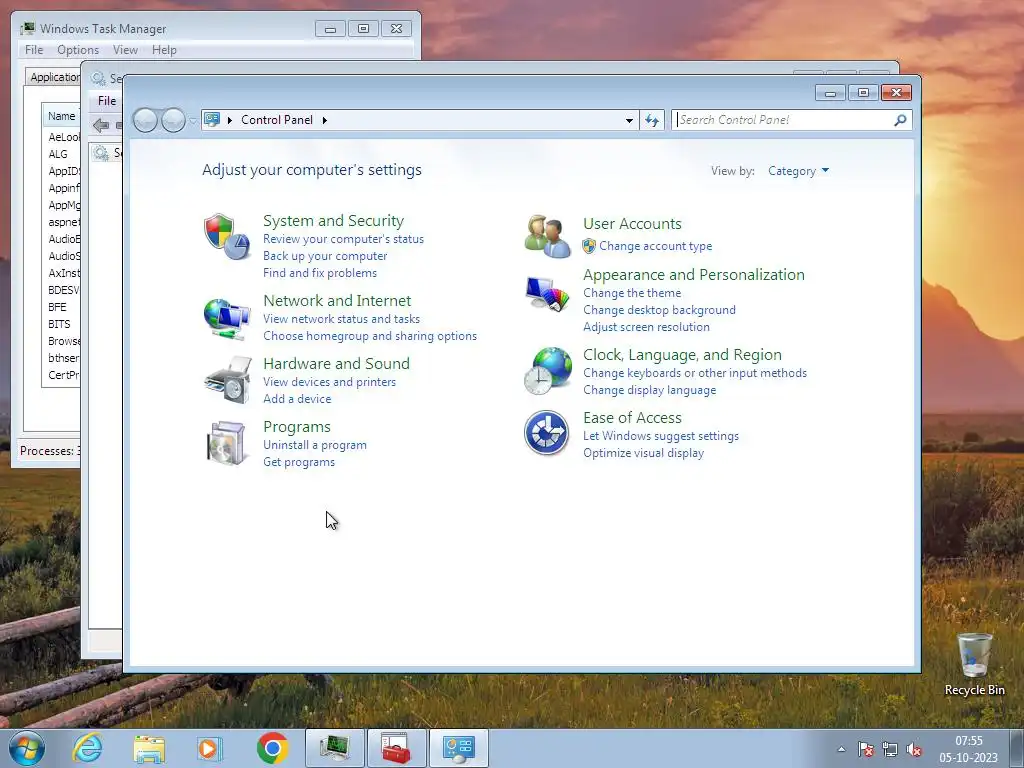Open the Options menu in Task Manager
This screenshot has height=768, width=1024.
[78, 50]
